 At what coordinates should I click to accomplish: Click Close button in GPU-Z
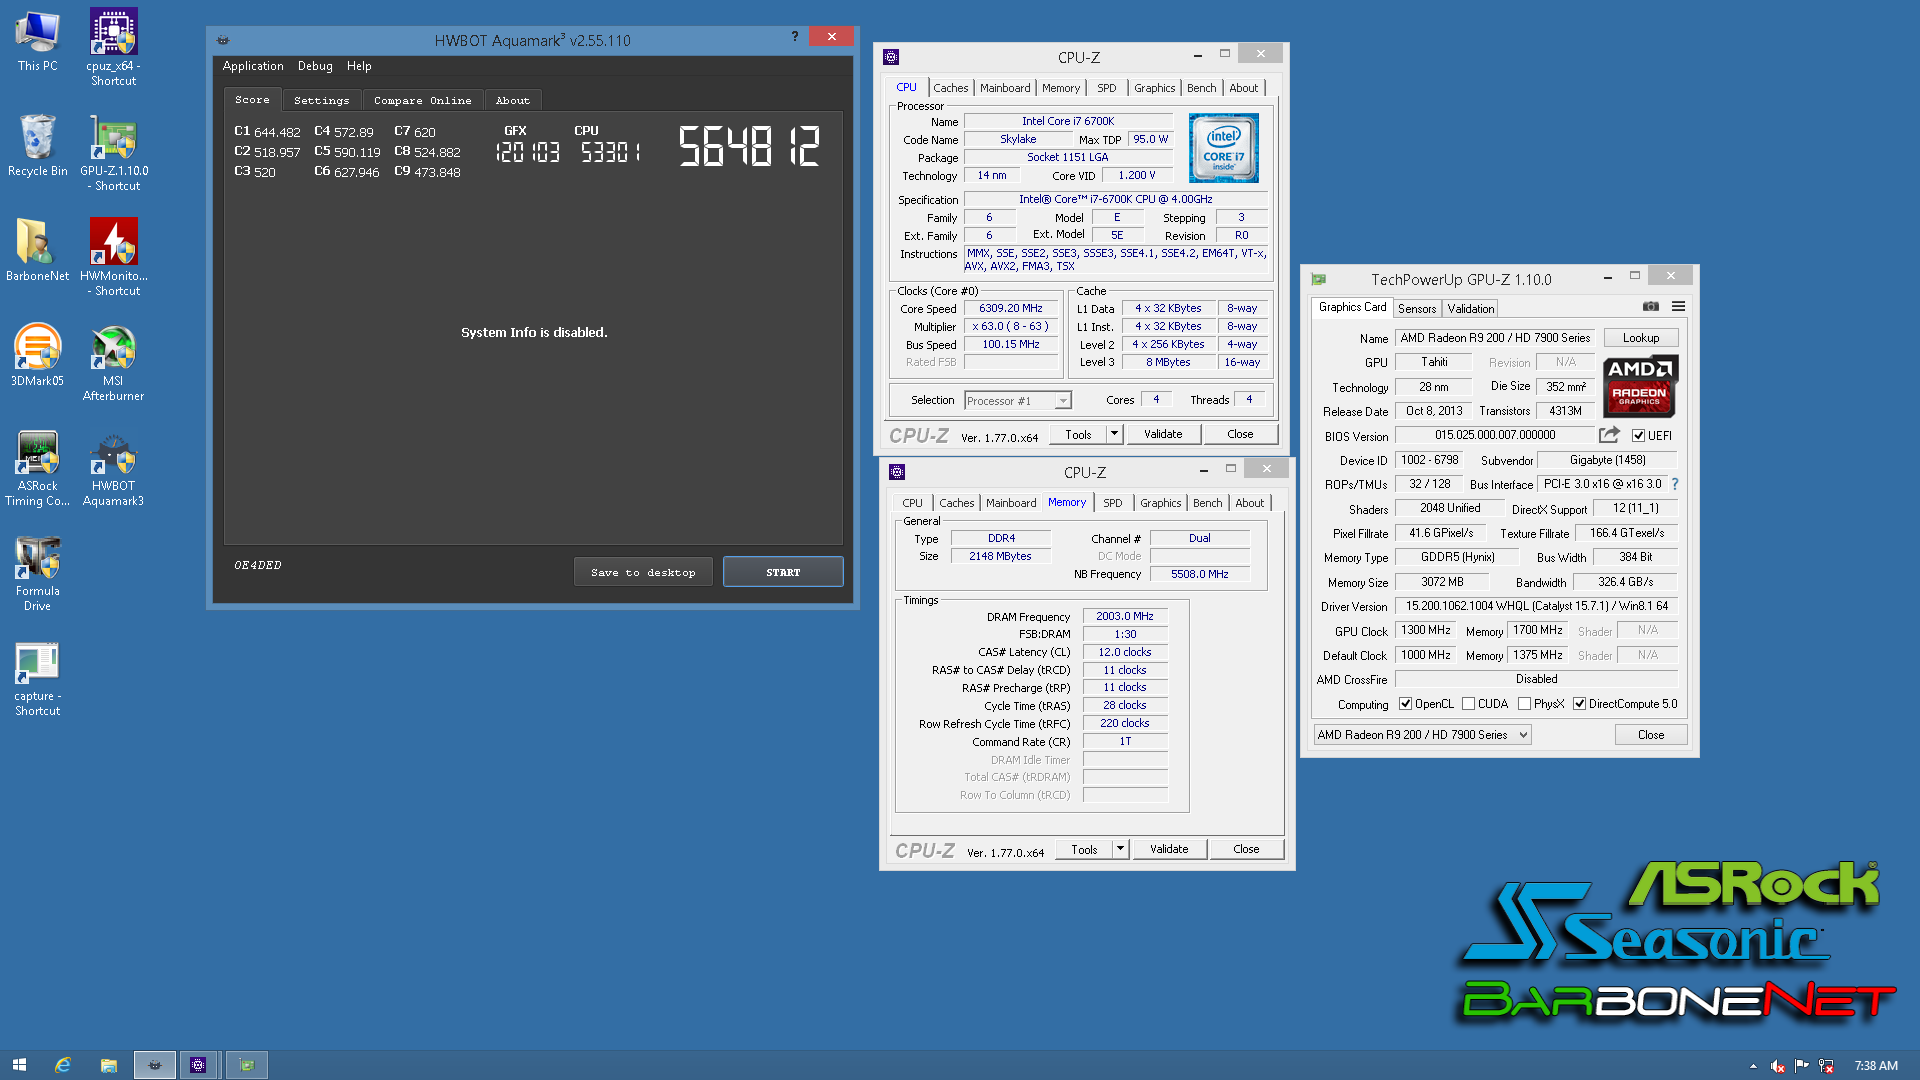(x=1651, y=735)
